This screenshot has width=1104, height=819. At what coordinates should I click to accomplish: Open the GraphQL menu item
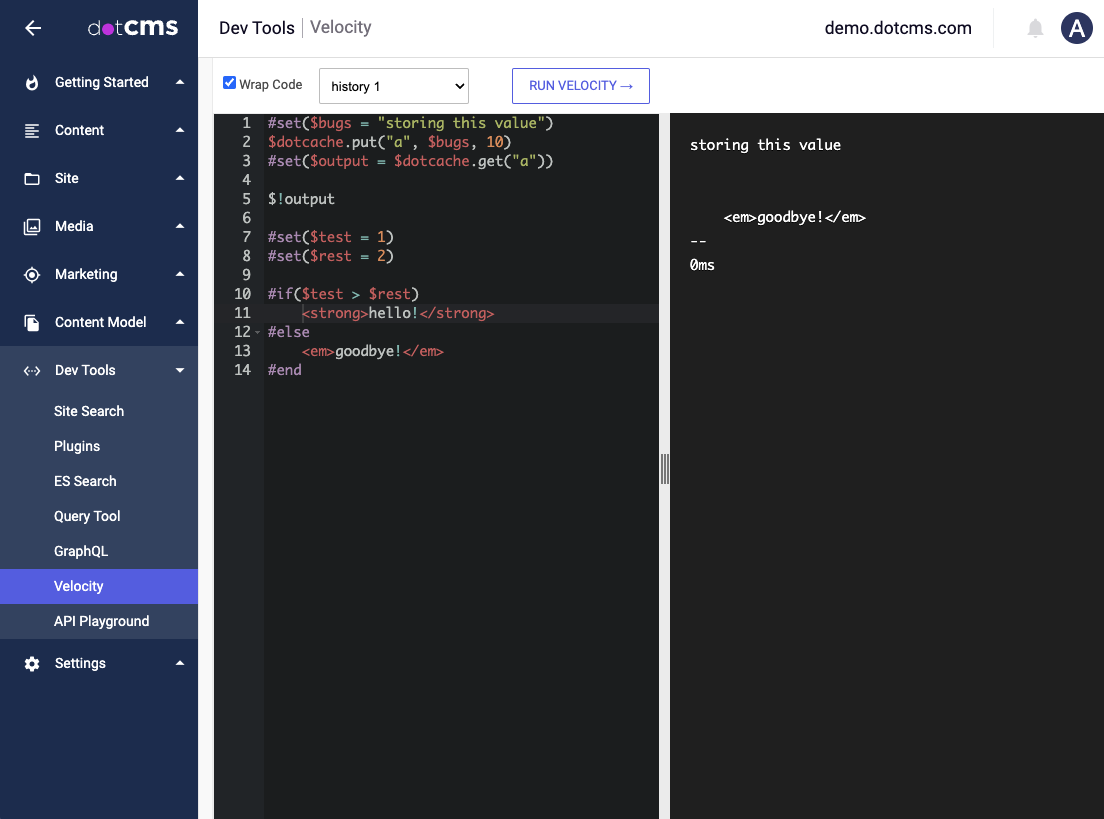point(81,551)
